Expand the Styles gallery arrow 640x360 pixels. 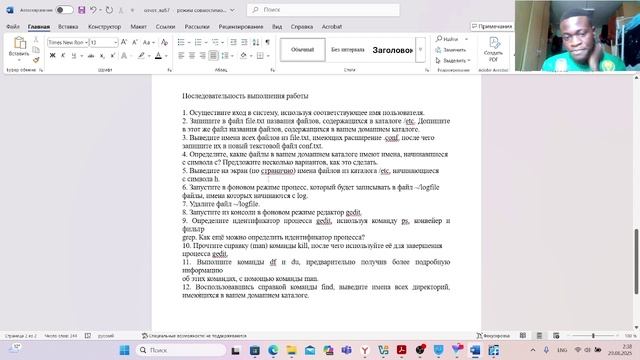tap(420, 50)
